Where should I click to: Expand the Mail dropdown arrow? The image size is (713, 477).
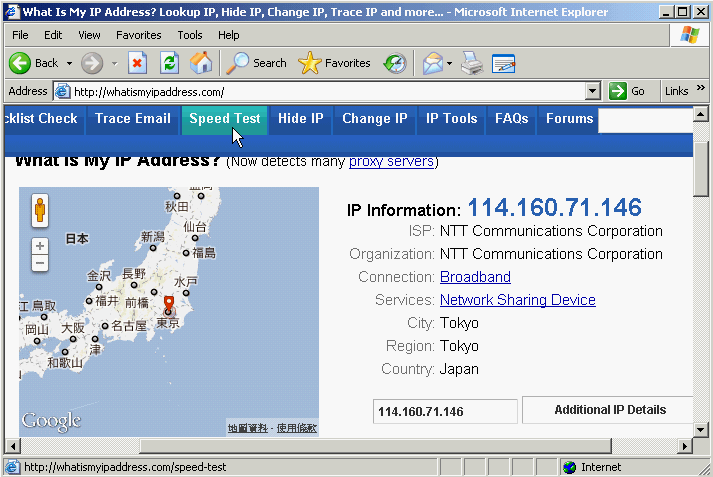449,63
